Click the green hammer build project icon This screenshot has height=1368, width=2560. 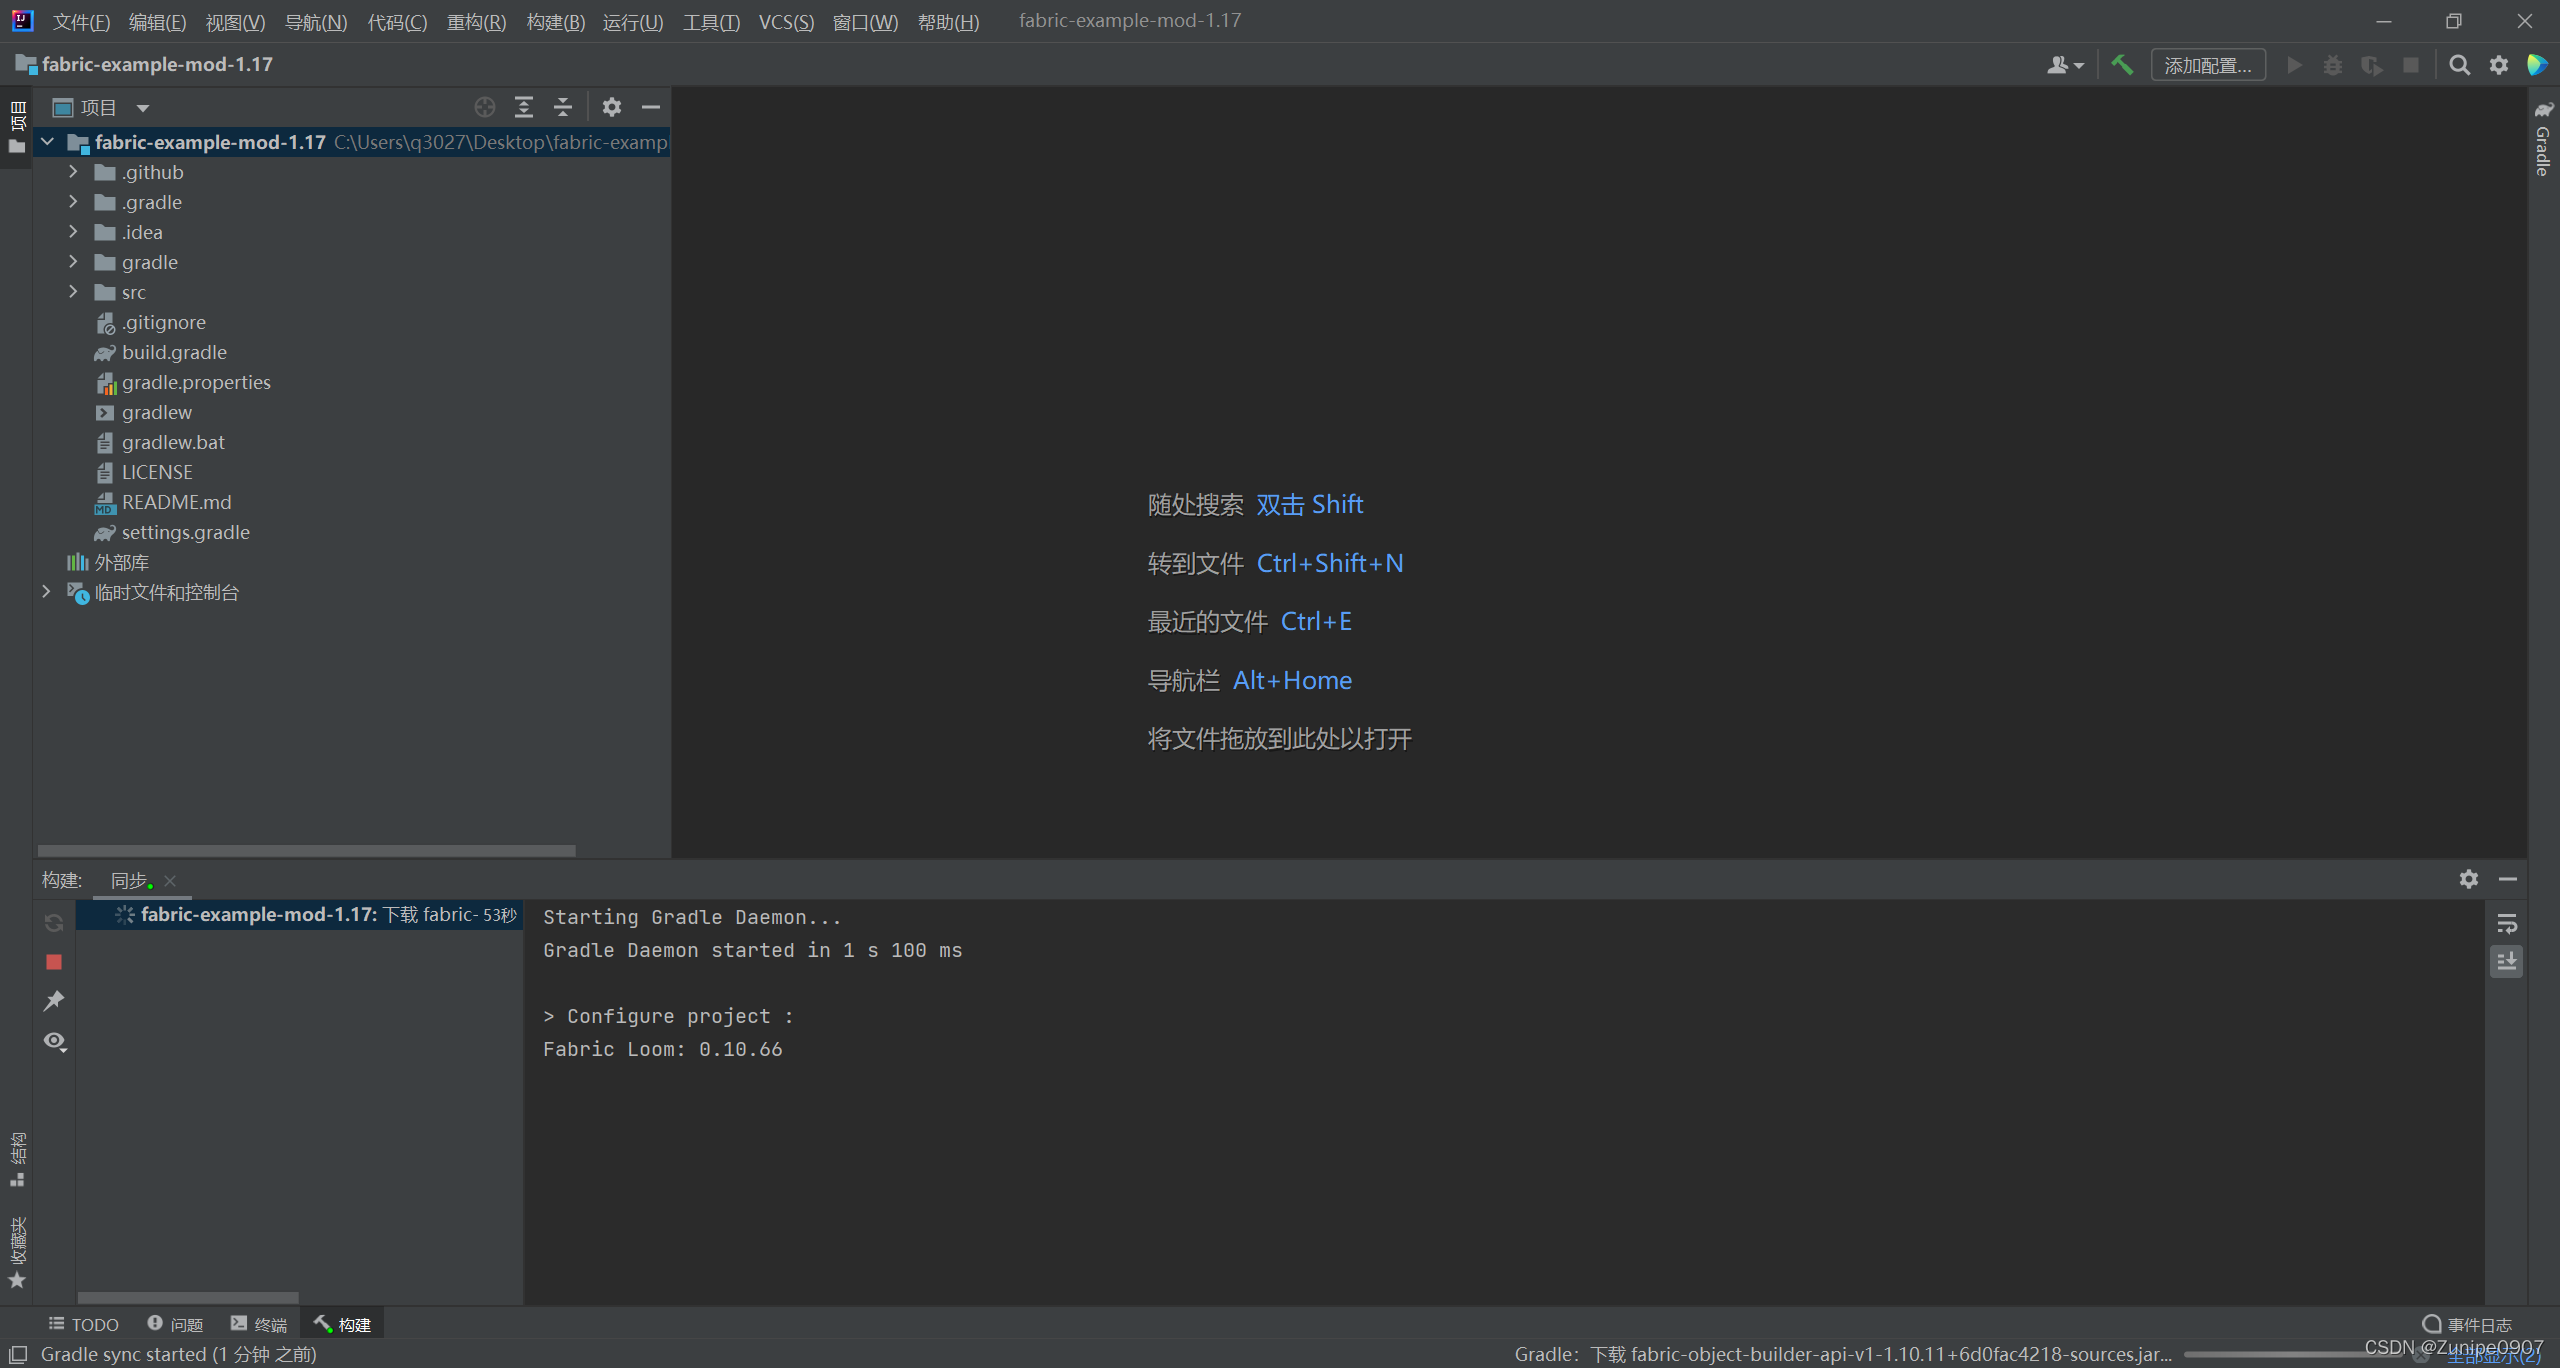pyautogui.click(x=2122, y=65)
